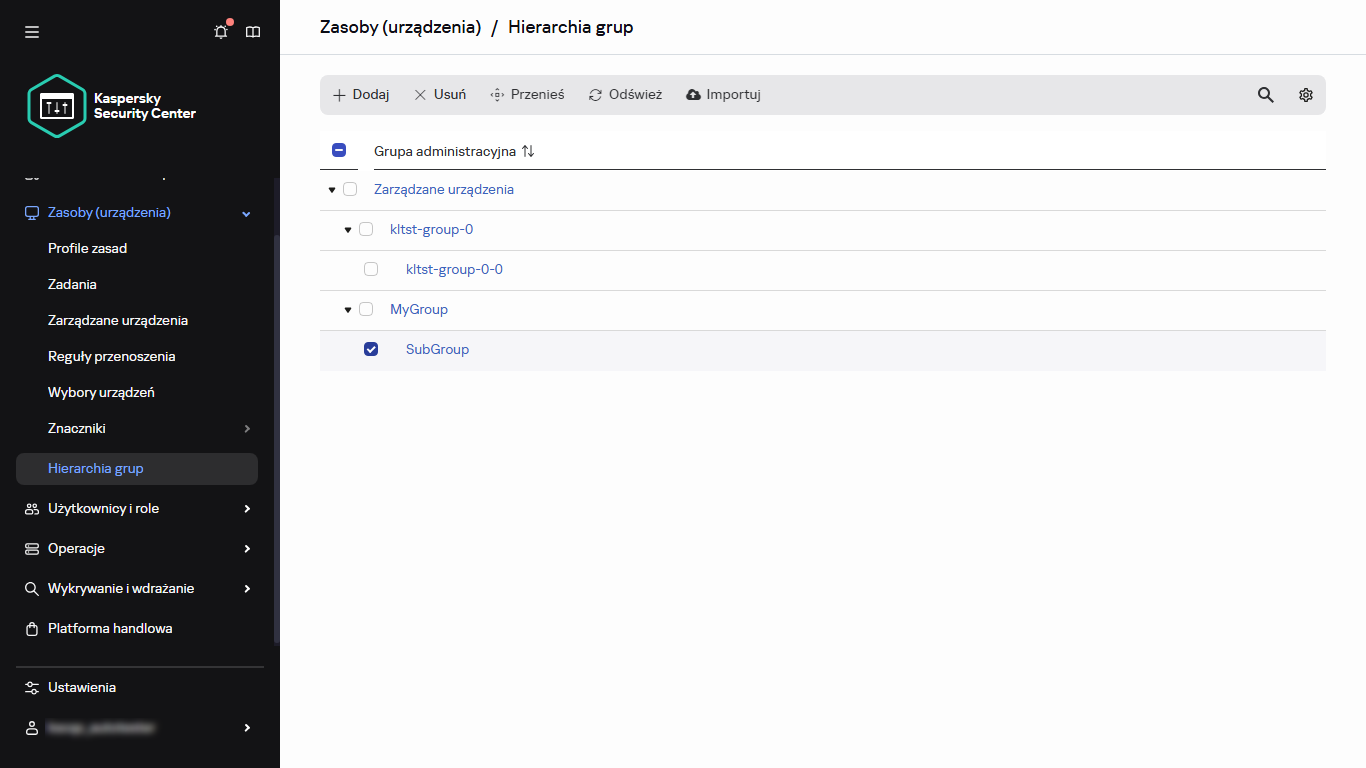
Task: Open table settings via gear icon
Action: (1306, 94)
